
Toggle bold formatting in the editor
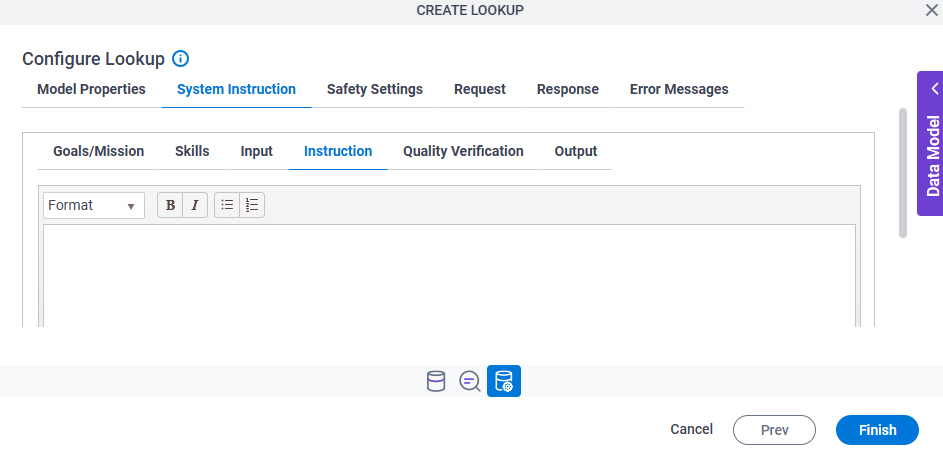point(170,205)
